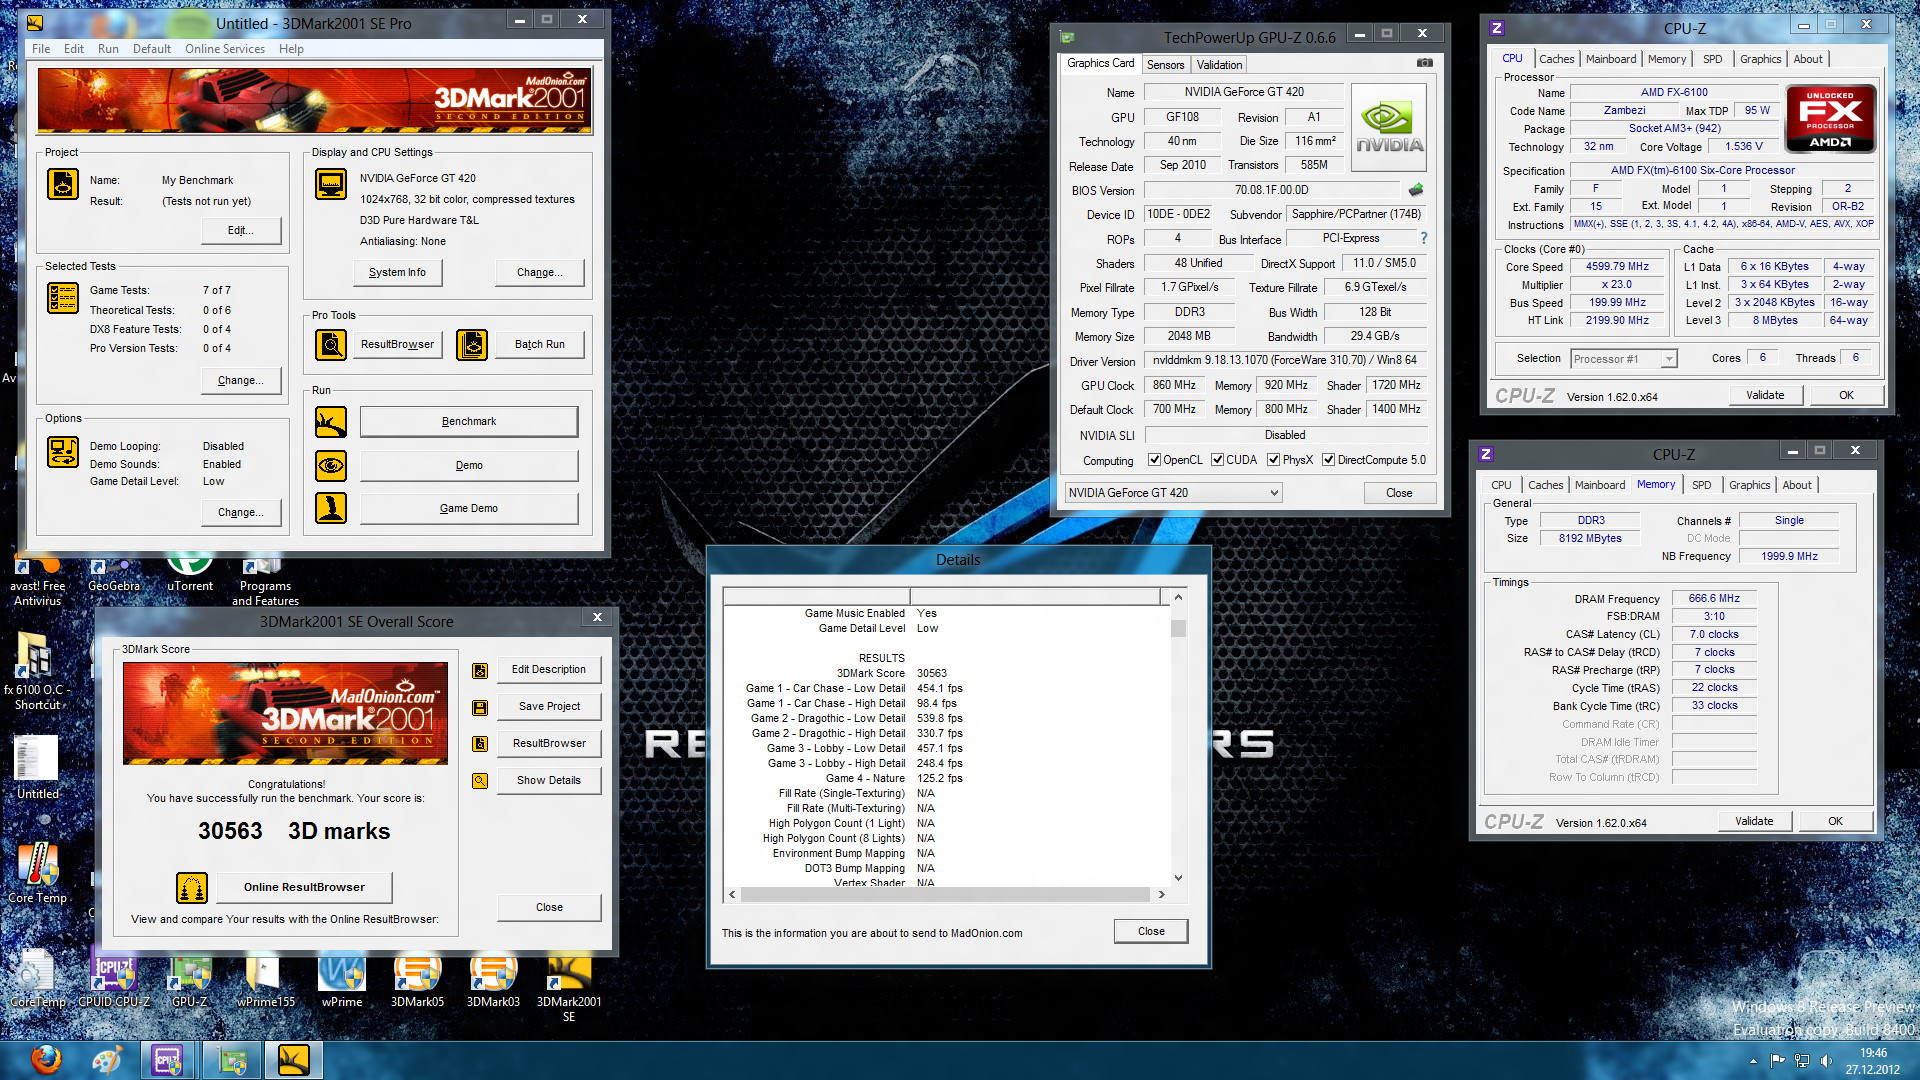1920x1080 pixels.
Task: Switch to SPD tab in lower CPU-Z
Action: click(1701, 485)
